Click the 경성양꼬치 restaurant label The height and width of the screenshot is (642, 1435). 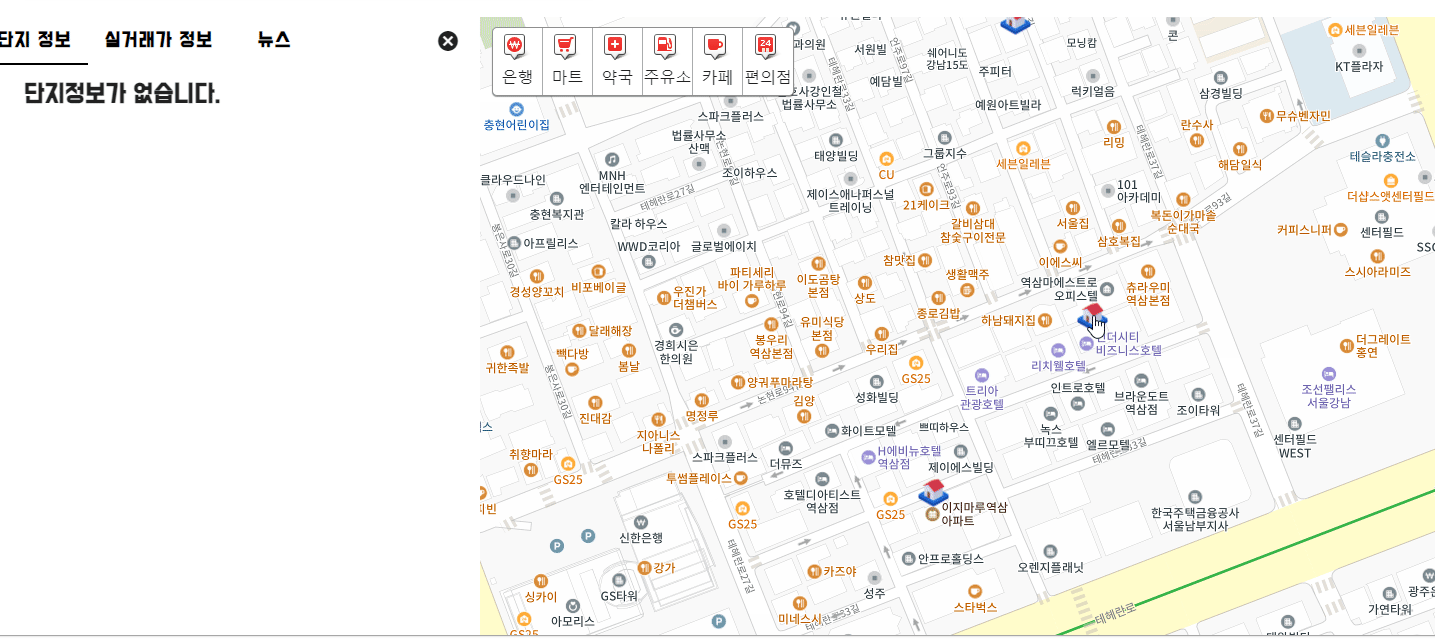[537, 292]
